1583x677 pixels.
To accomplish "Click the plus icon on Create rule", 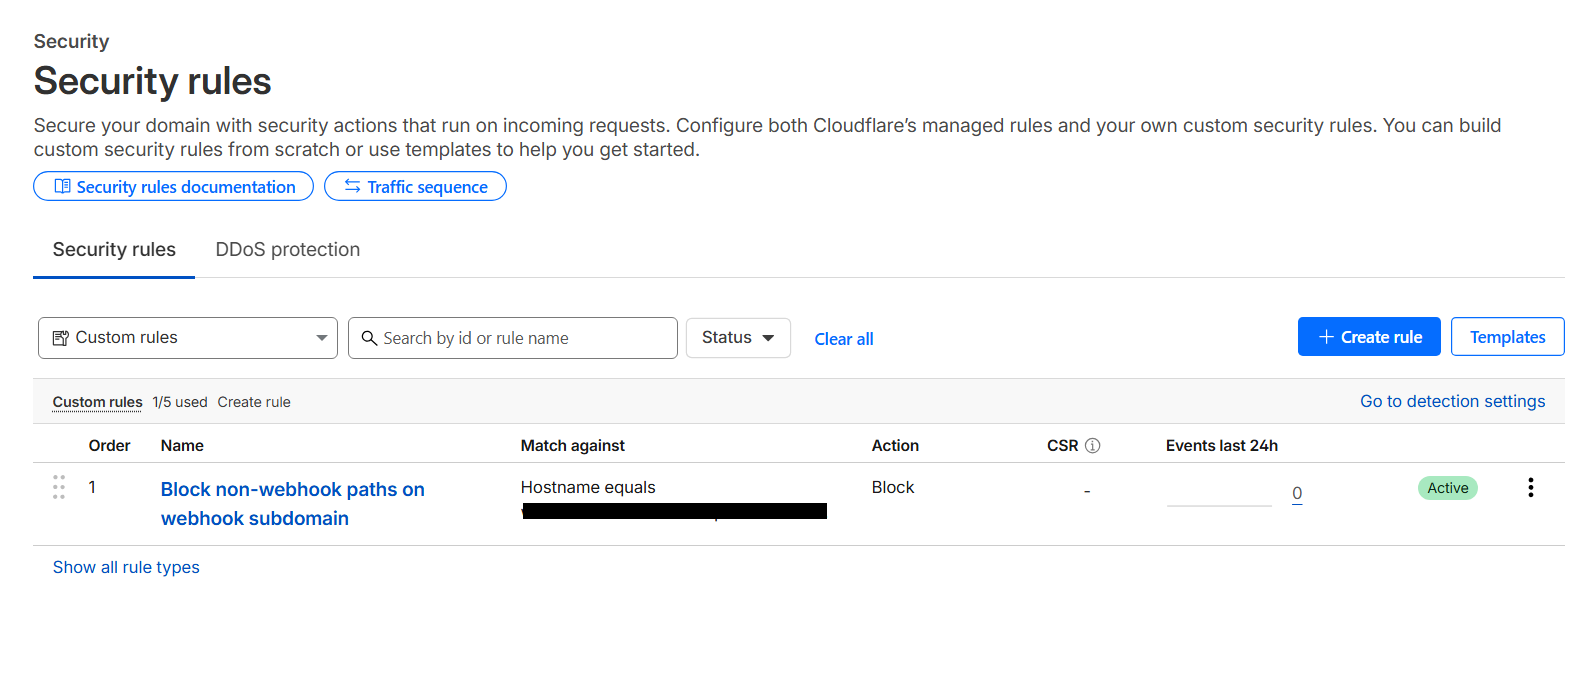I will tap(1326, 337).
